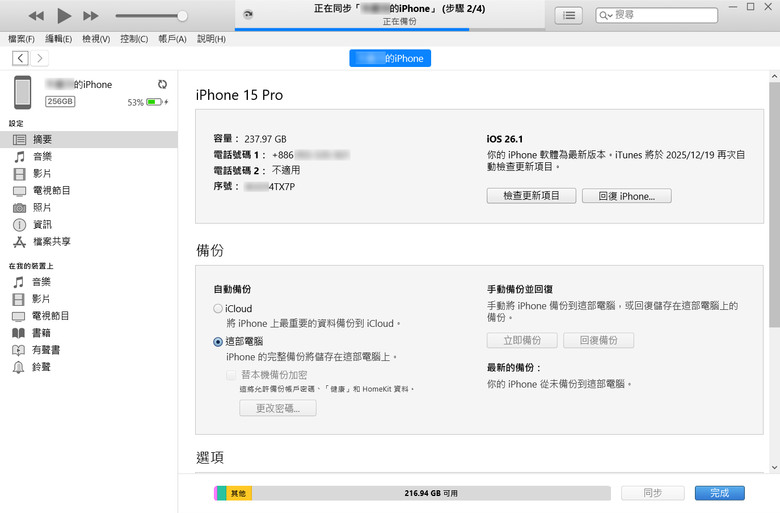Click the iOS 26.1 version label
Image resolution: width=780 pixels, height=513 pixels.
(504, 139)
